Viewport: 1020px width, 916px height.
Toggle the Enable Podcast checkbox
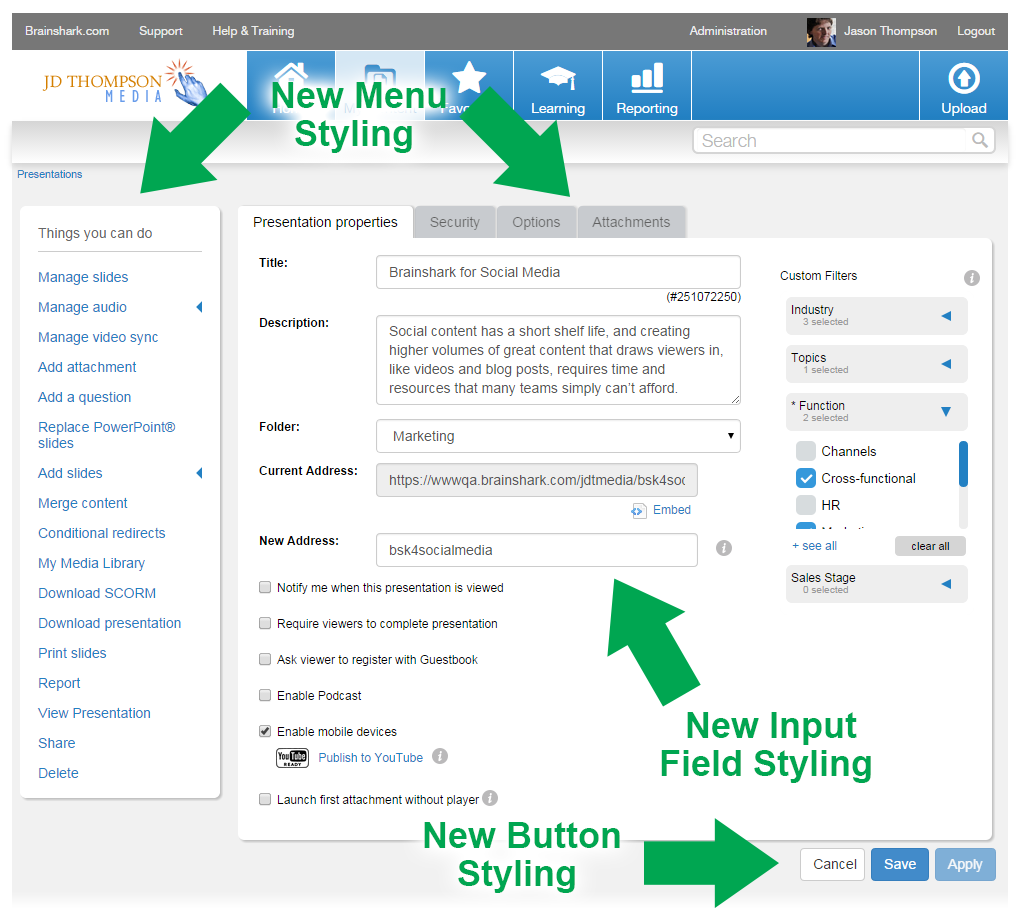265,695
